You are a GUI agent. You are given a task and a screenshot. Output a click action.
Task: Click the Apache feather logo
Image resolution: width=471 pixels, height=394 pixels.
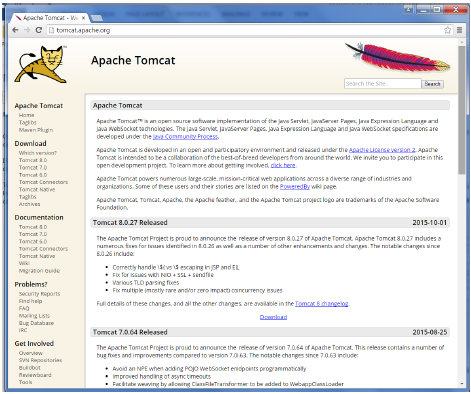pos(397,57)
